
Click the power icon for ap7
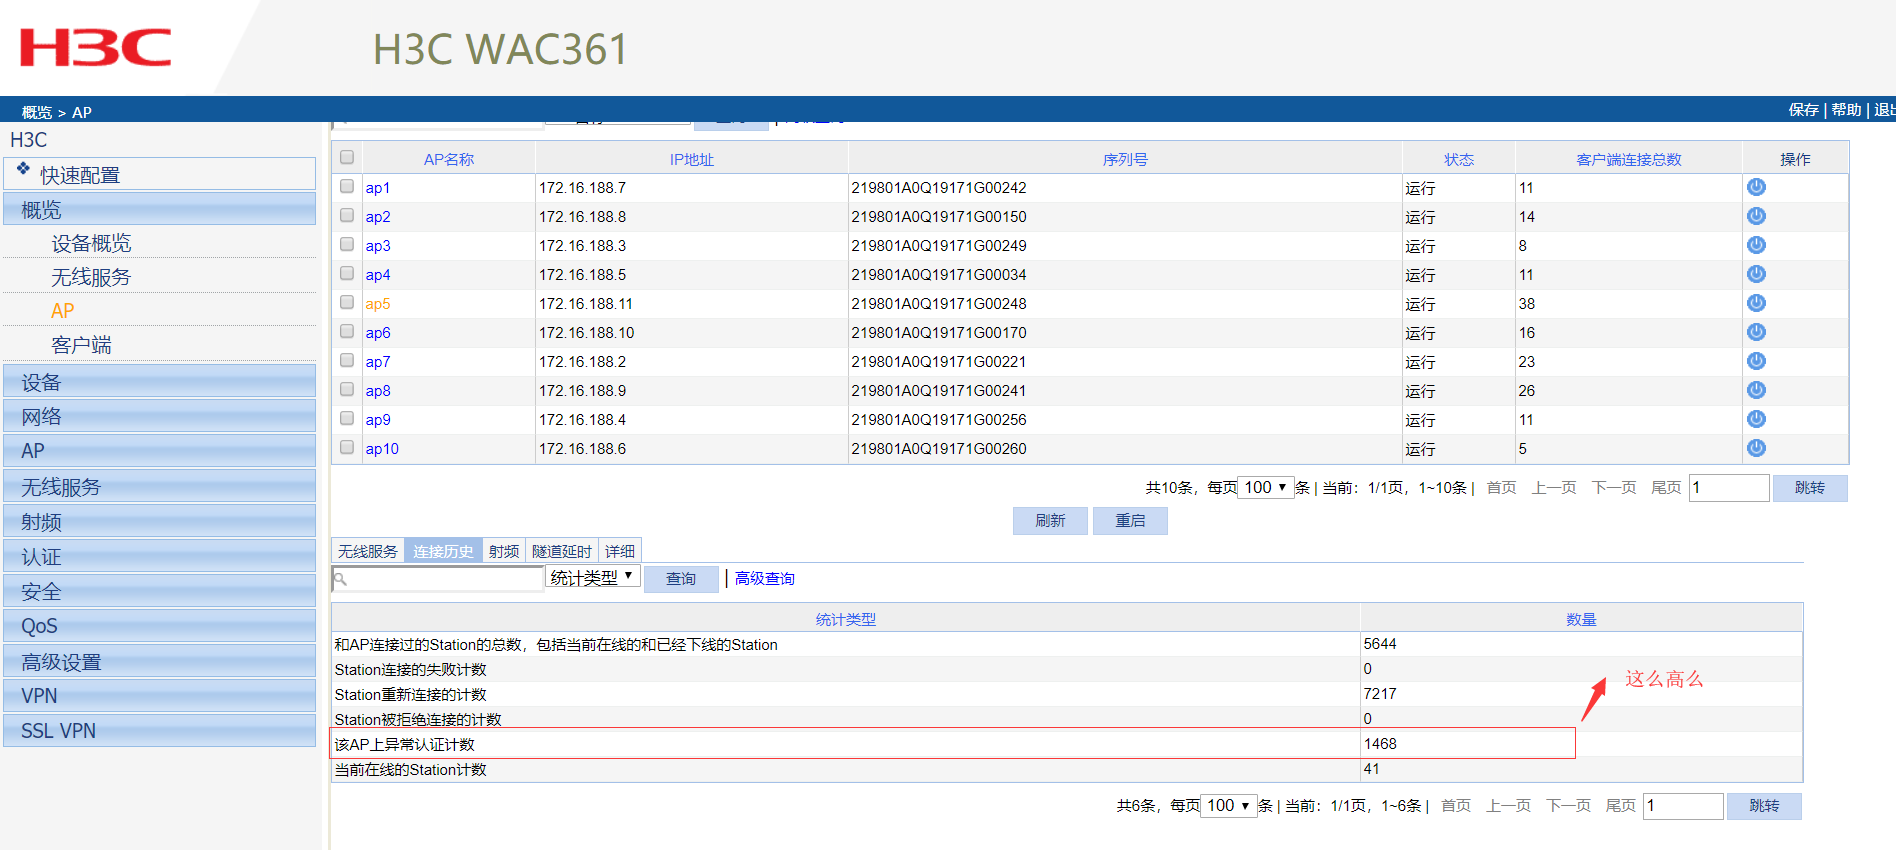1756,361
